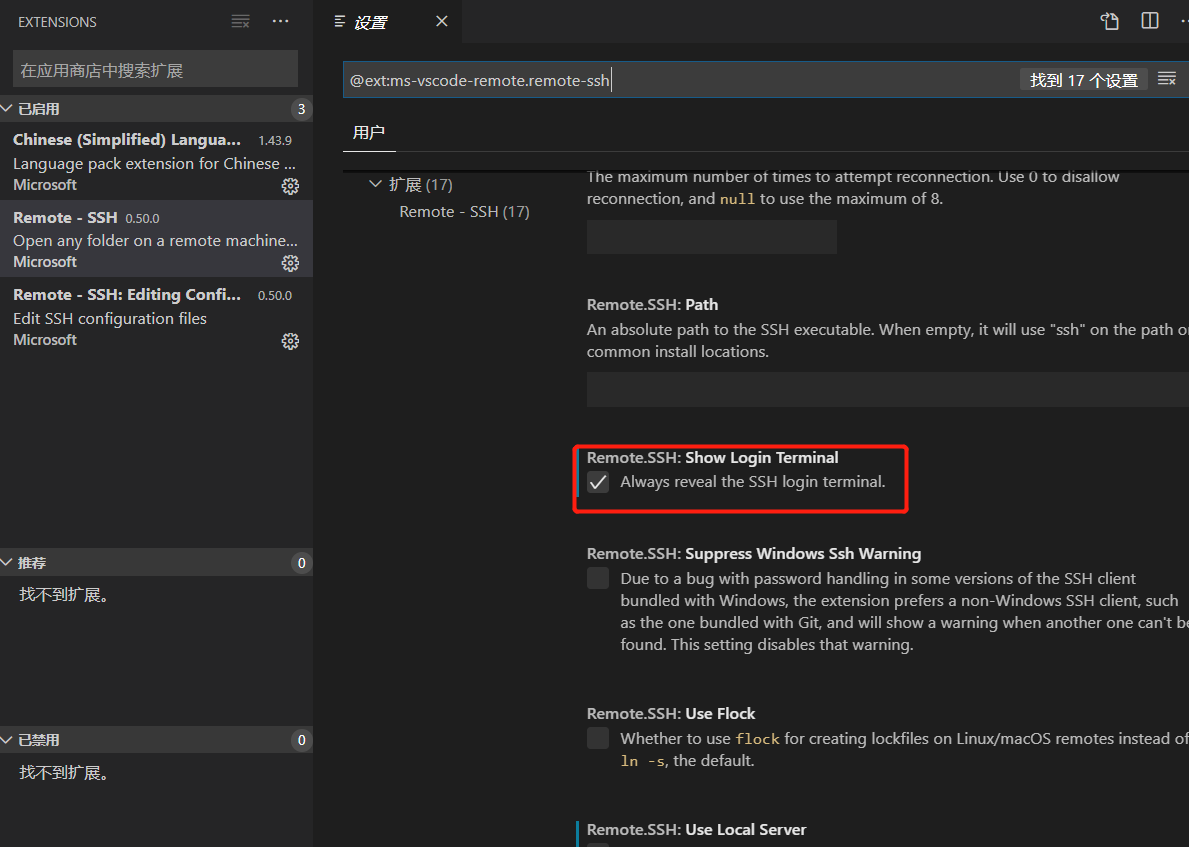Open Extensions panel more actions menu

point(281,21)
